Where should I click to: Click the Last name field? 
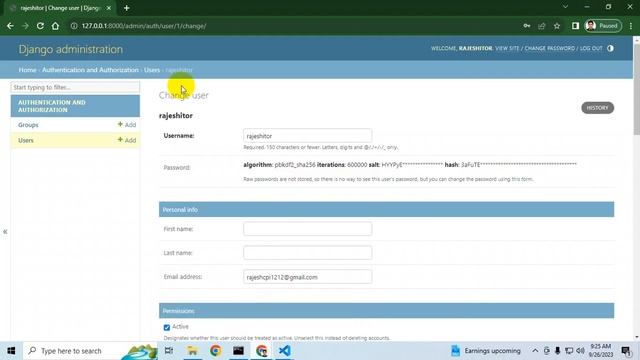click(307, 253)
